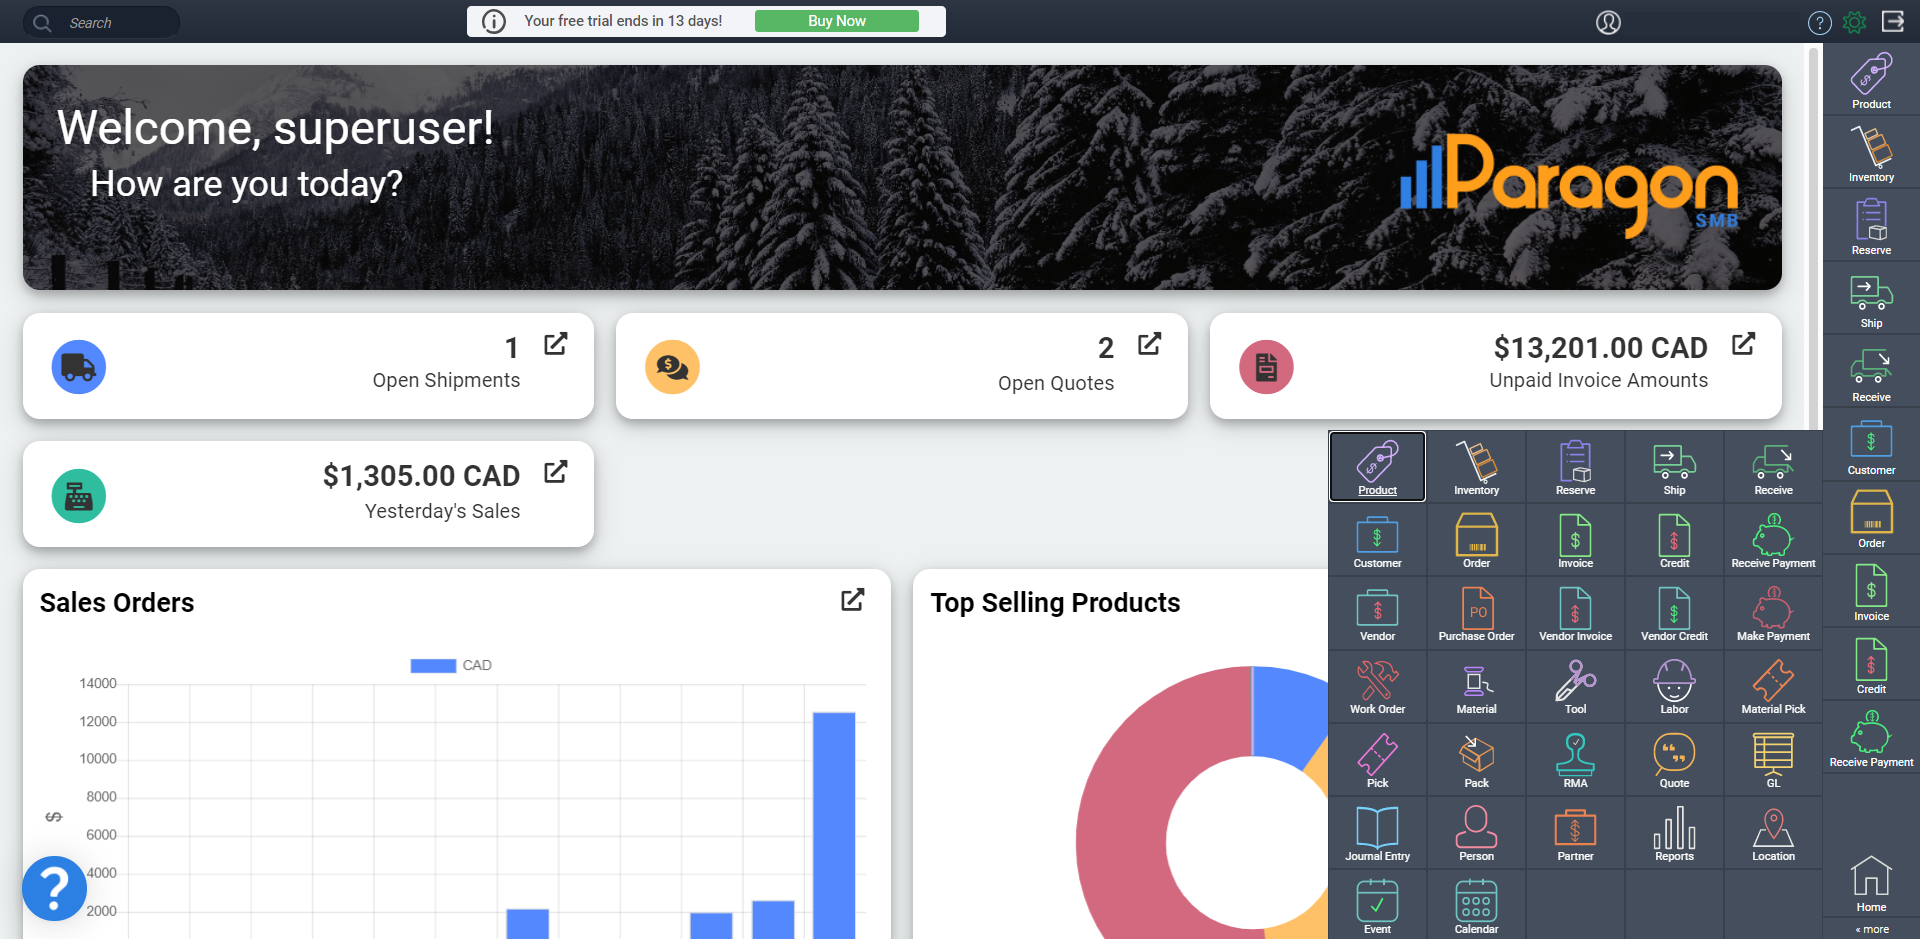Open the Open Quotes card external link
Image resolution: width=1920 pixels, height=939 pixels.
[x=1150, y=344]
